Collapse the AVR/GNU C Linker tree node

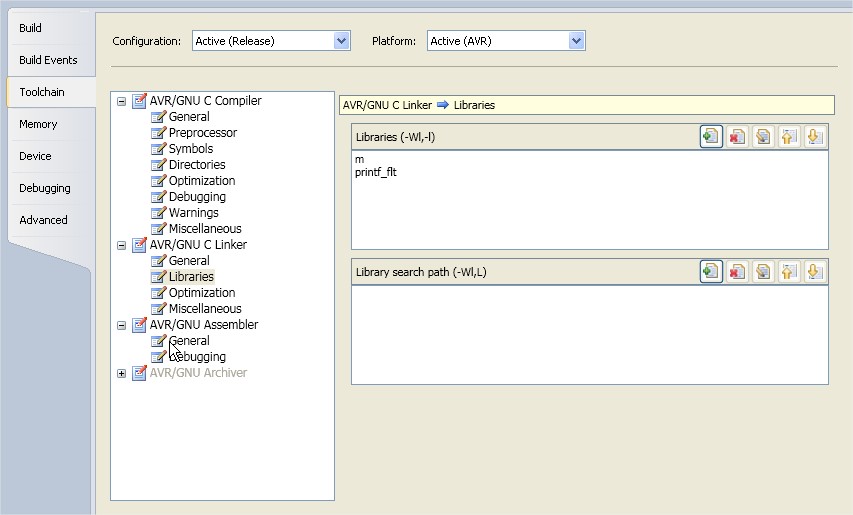tap(121, 245)
